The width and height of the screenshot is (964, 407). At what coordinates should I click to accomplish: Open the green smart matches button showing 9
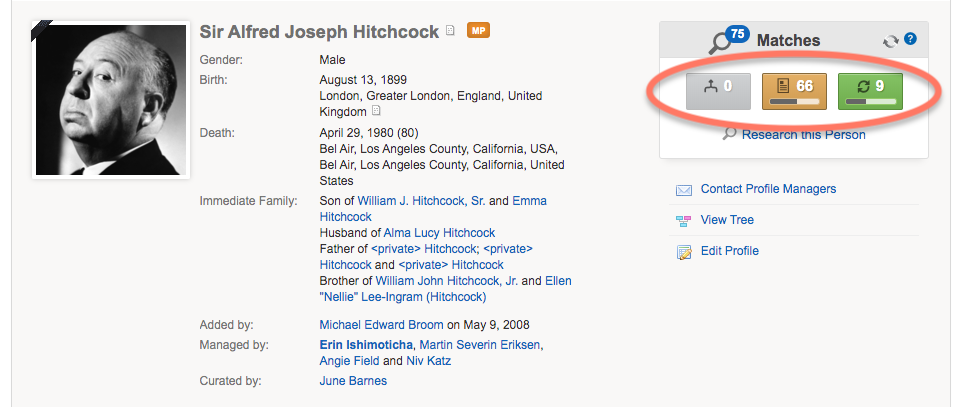pyautogui.click(x=870, y=92)
